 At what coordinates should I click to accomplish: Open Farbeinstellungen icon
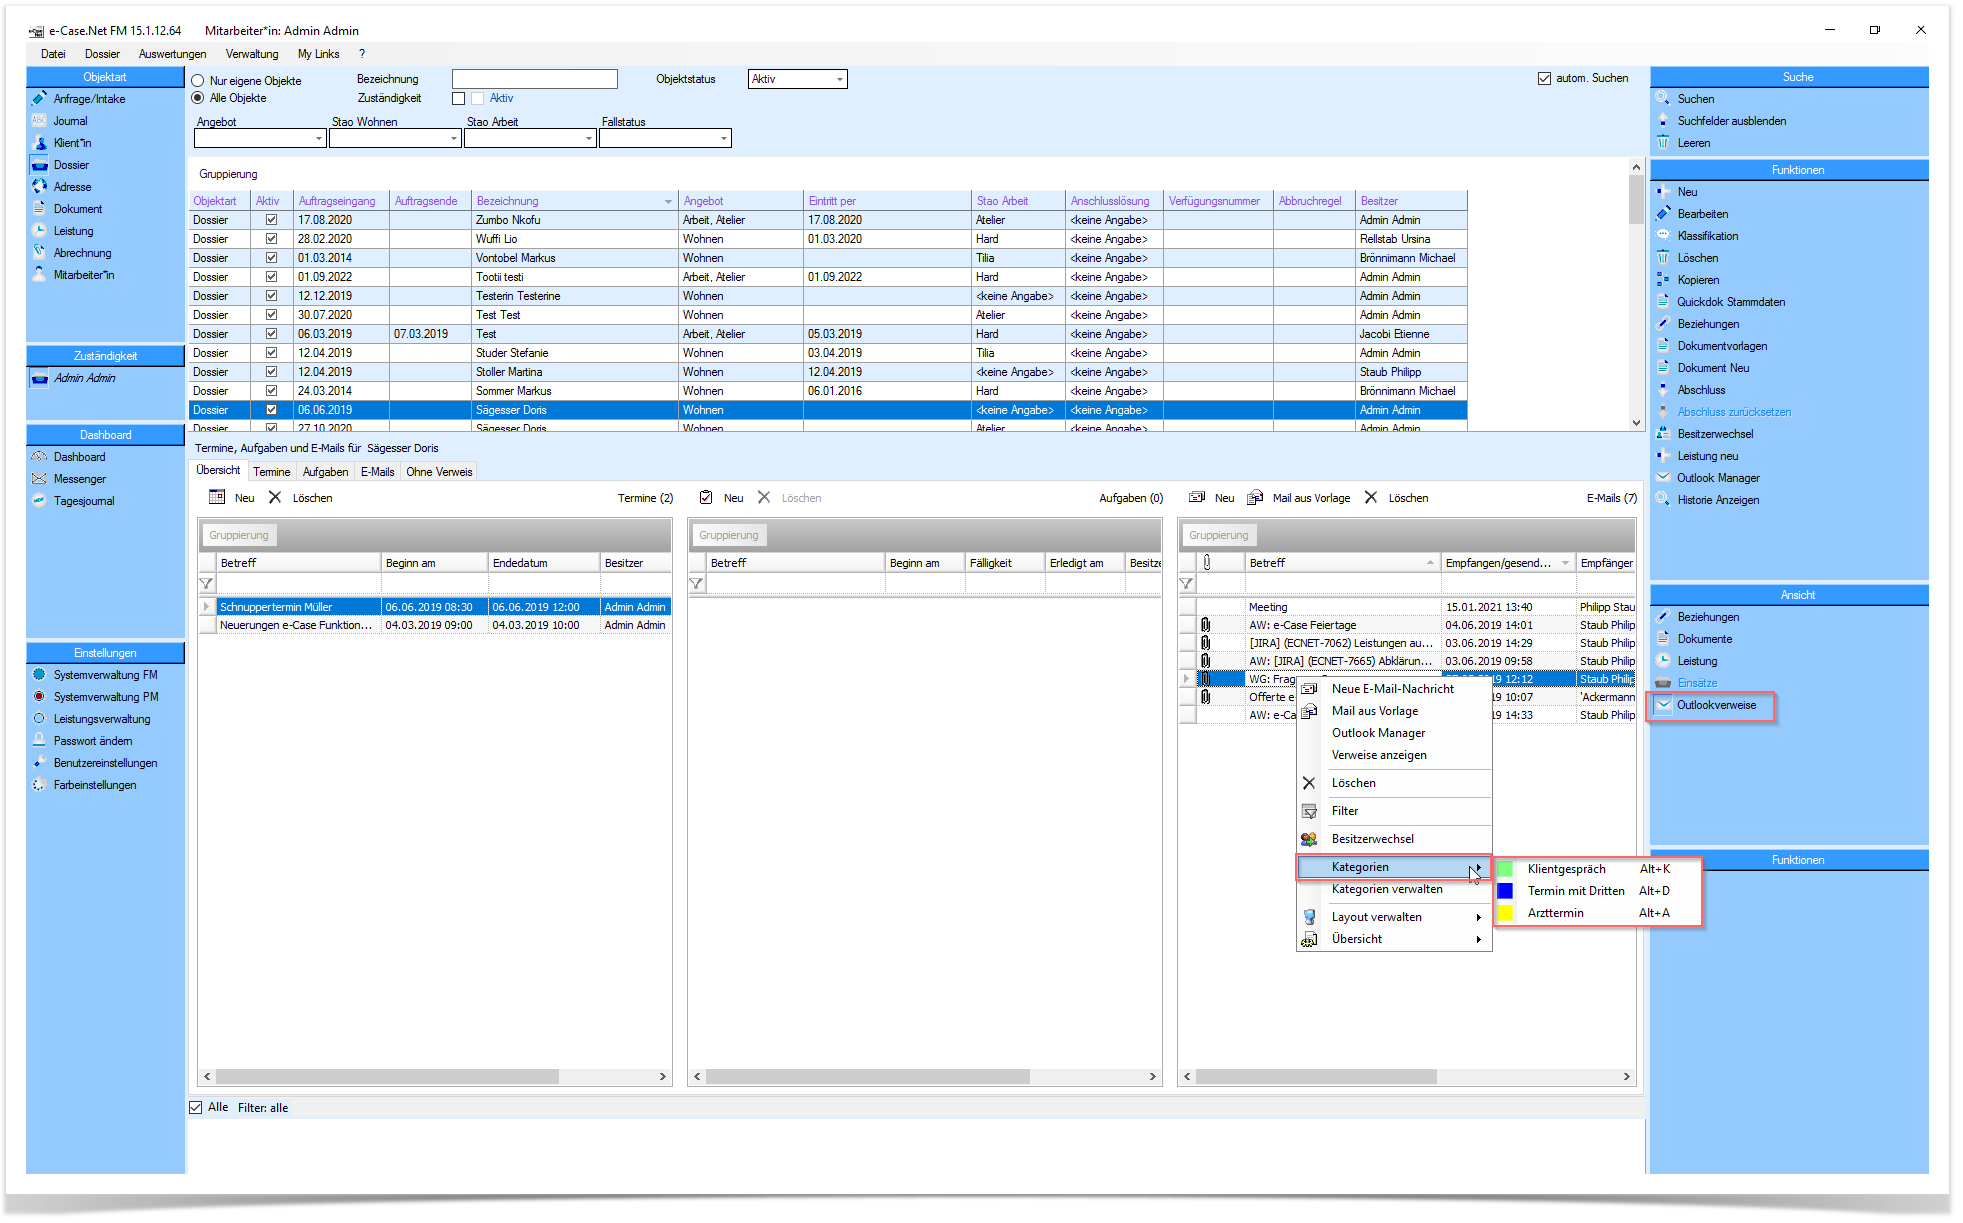coord(39,785)
